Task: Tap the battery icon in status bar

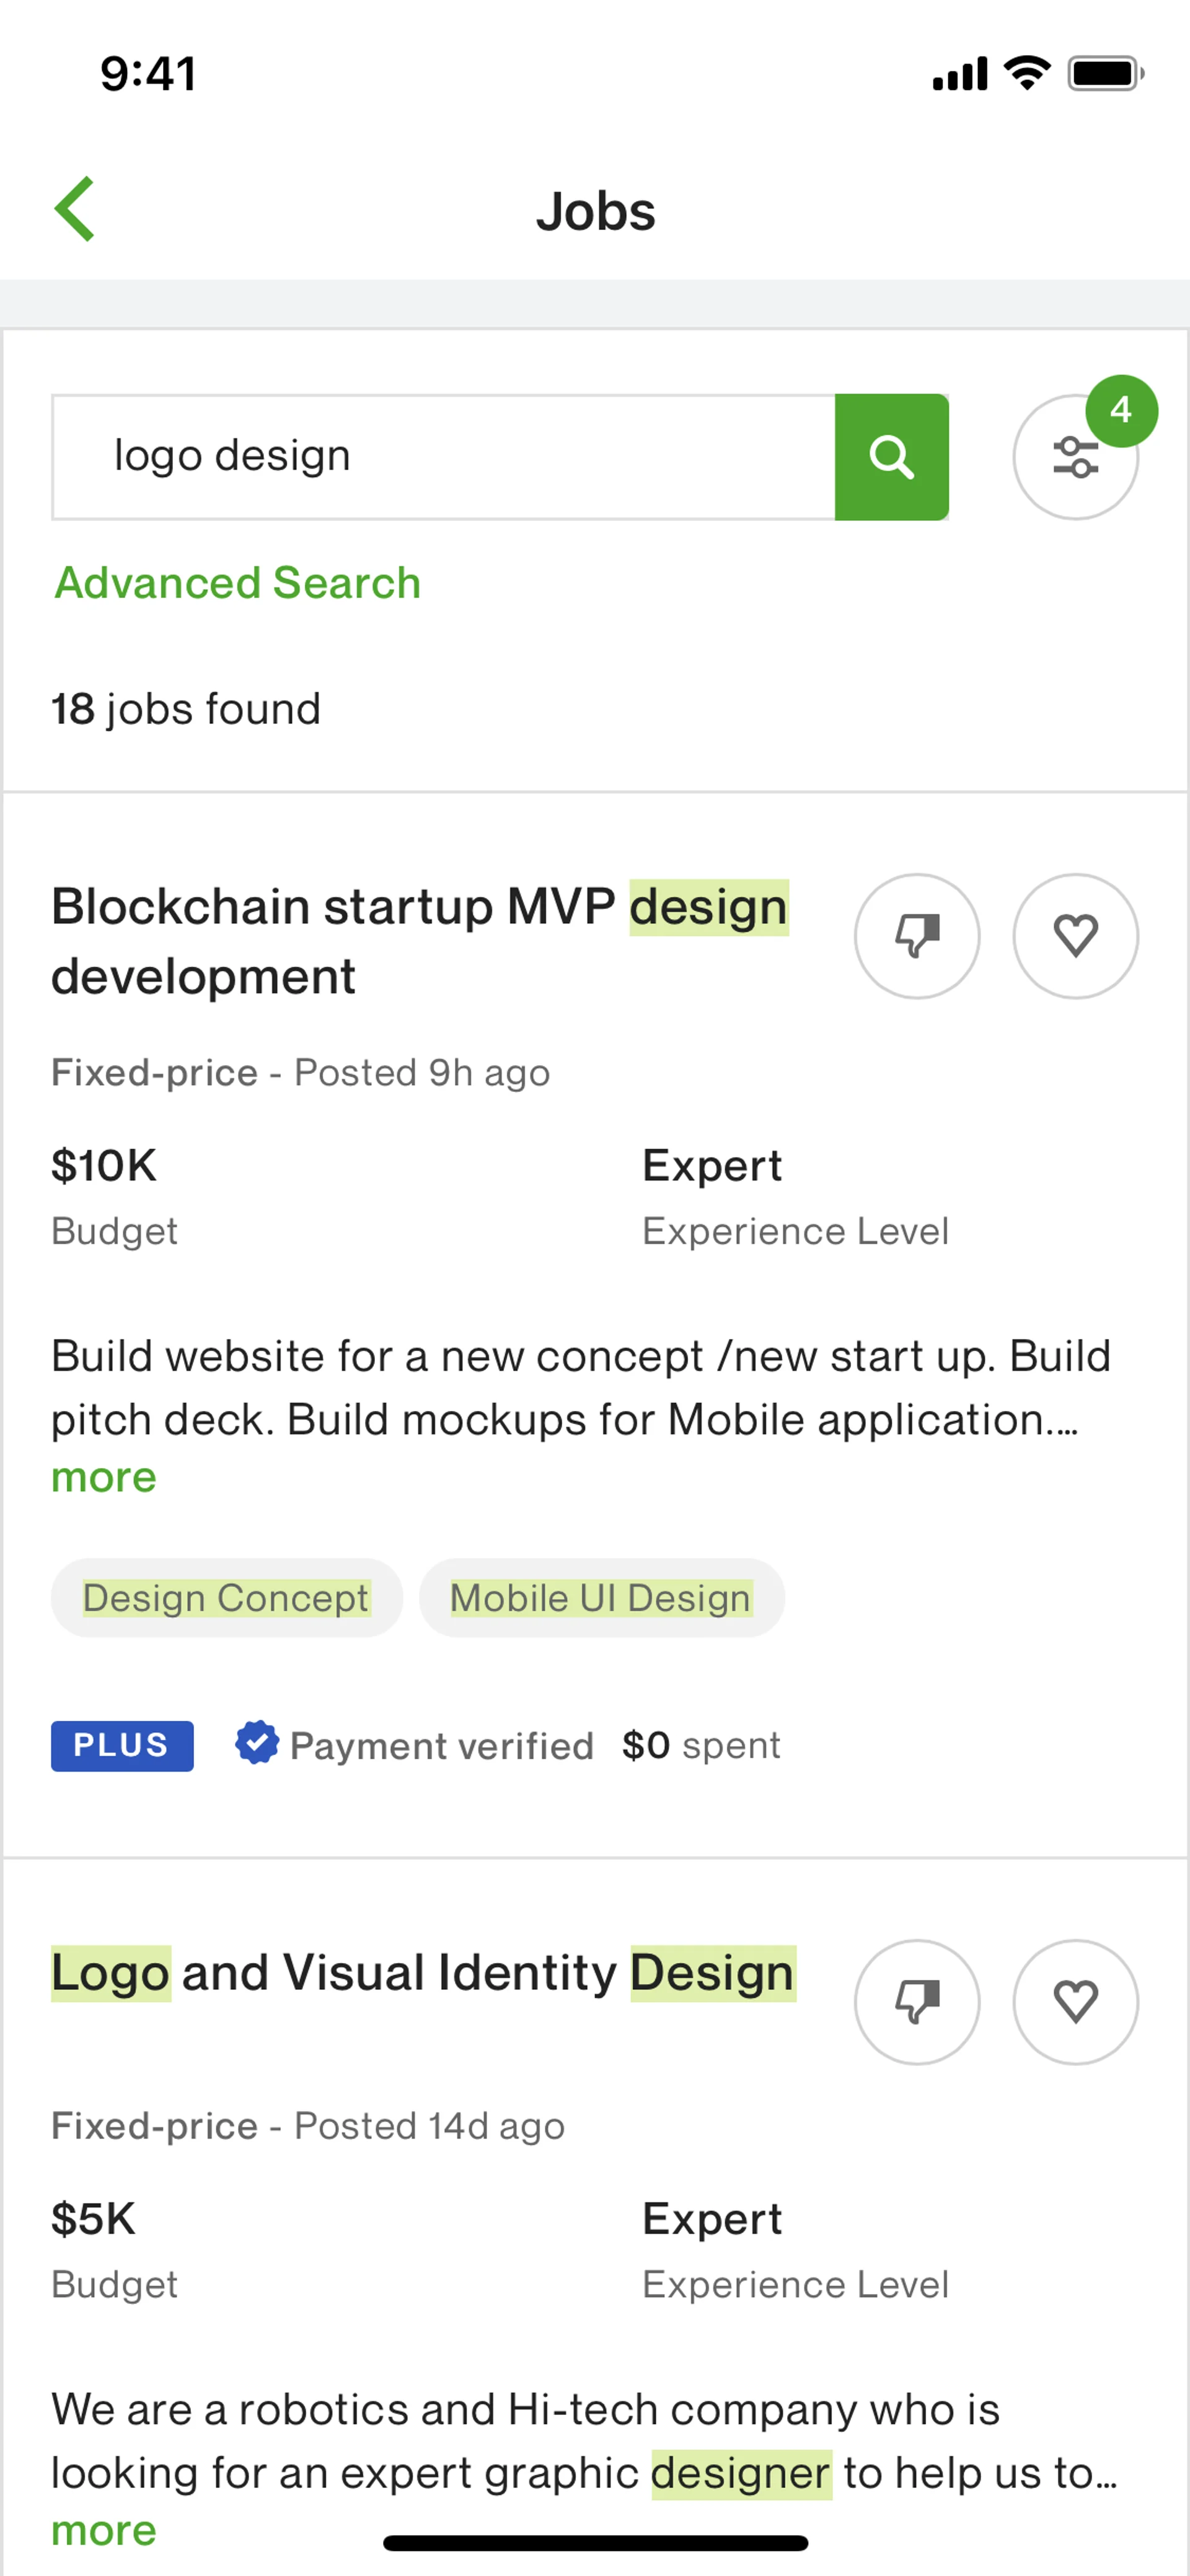Action: [1104, 73]
